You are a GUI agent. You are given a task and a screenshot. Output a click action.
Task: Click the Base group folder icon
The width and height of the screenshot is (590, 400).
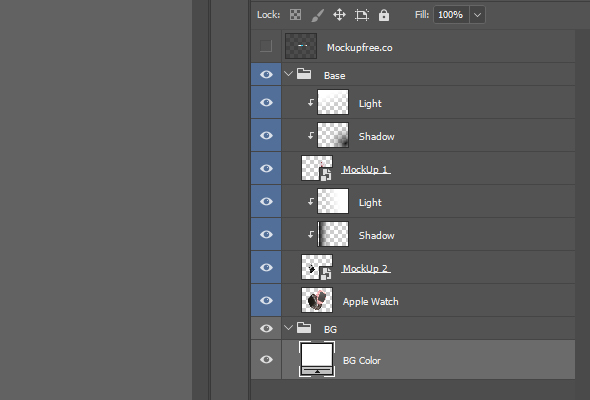pyautogui.click(x=304, y=74)
